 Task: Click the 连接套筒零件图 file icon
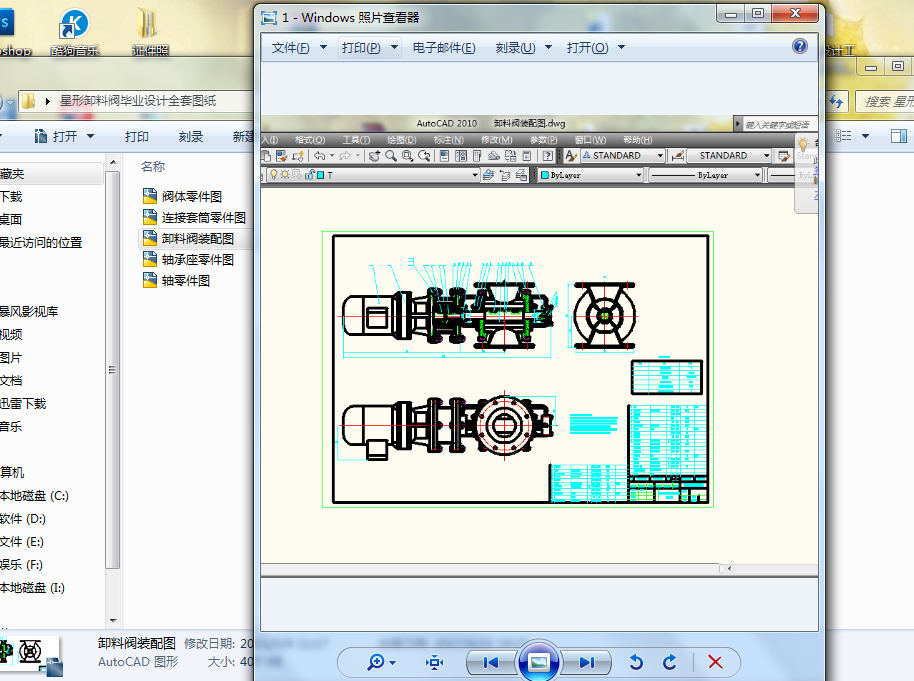(x=150, y=217)
